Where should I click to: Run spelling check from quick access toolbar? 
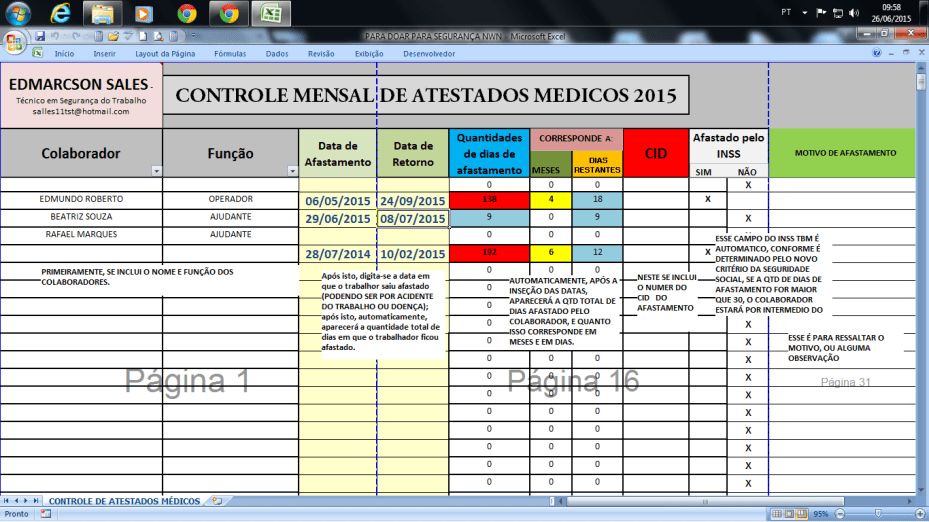[x=128, y=36]
